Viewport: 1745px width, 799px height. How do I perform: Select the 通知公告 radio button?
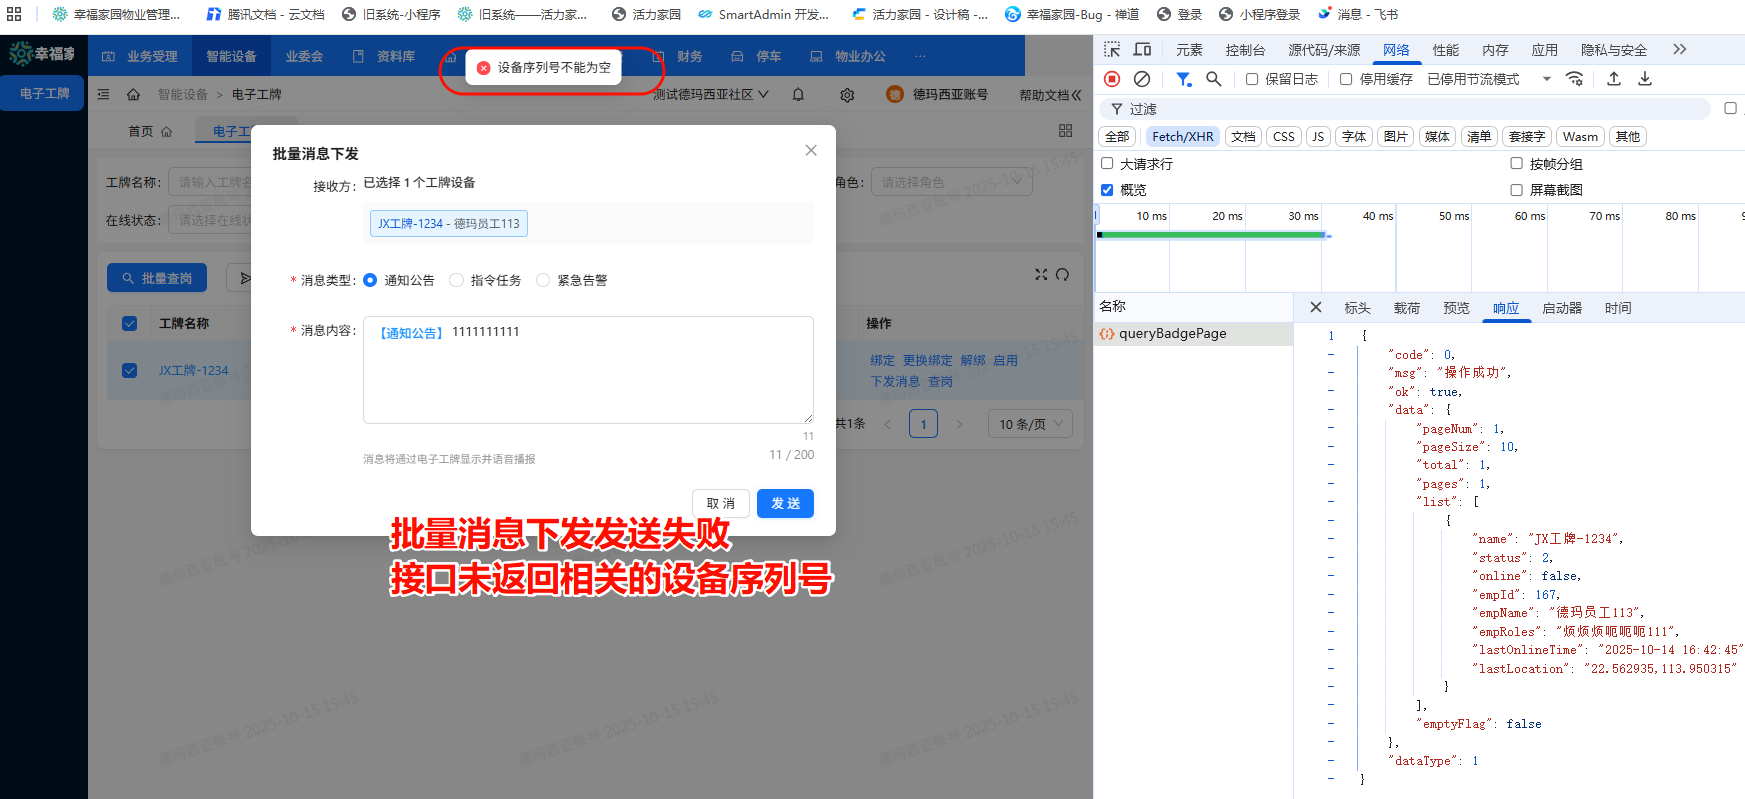point(370,280)
